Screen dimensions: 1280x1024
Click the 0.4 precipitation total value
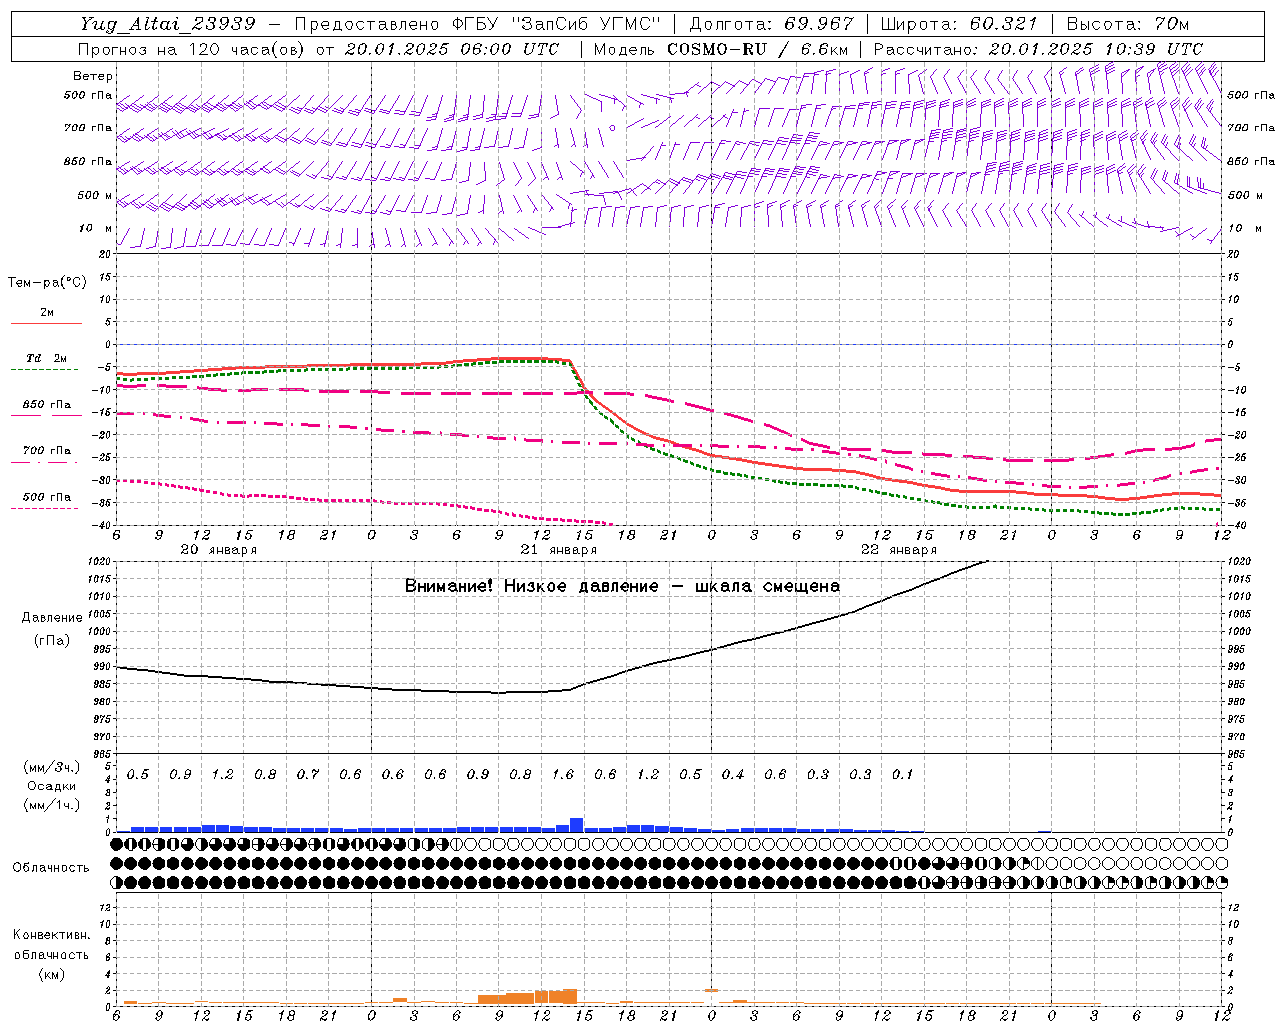[x=733, y=775]
